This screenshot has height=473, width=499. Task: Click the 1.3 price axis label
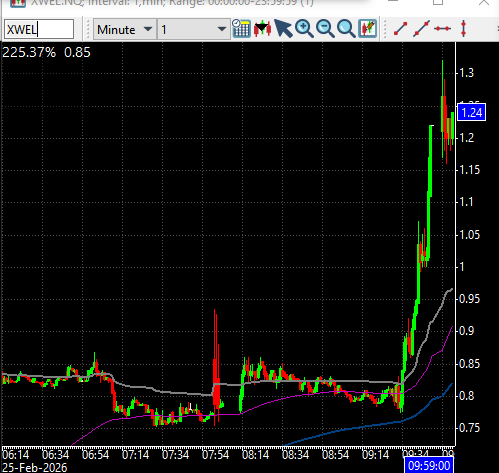(x=466, y=73)
